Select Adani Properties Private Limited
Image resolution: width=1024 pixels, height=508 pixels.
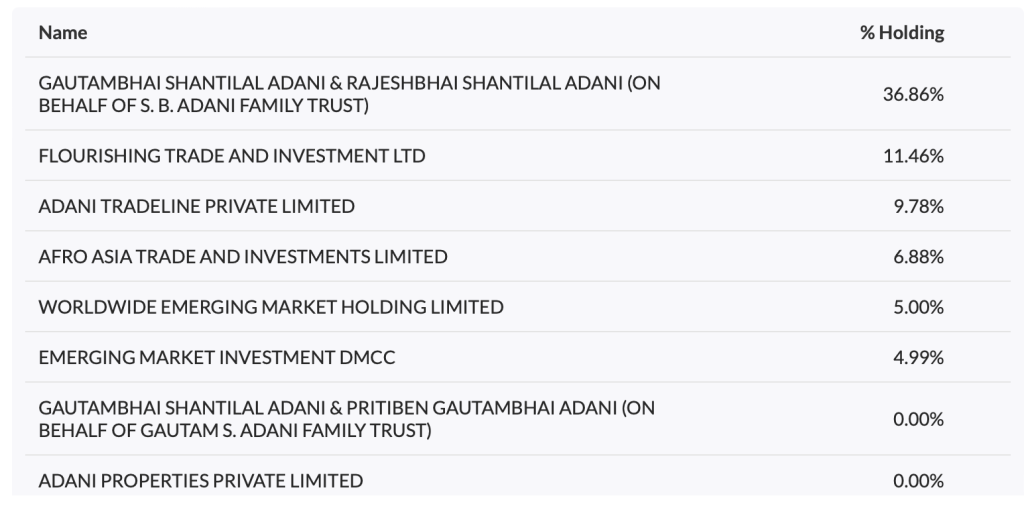(201, 481)
